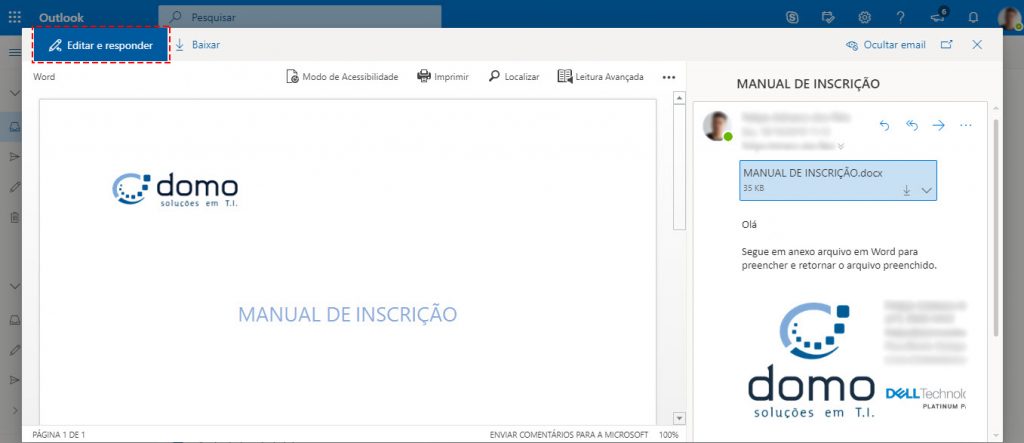1024x443 pixels.
Task: Click the MANUAL DE INSCRIÇÃO document heading
Action: (347, 314)
